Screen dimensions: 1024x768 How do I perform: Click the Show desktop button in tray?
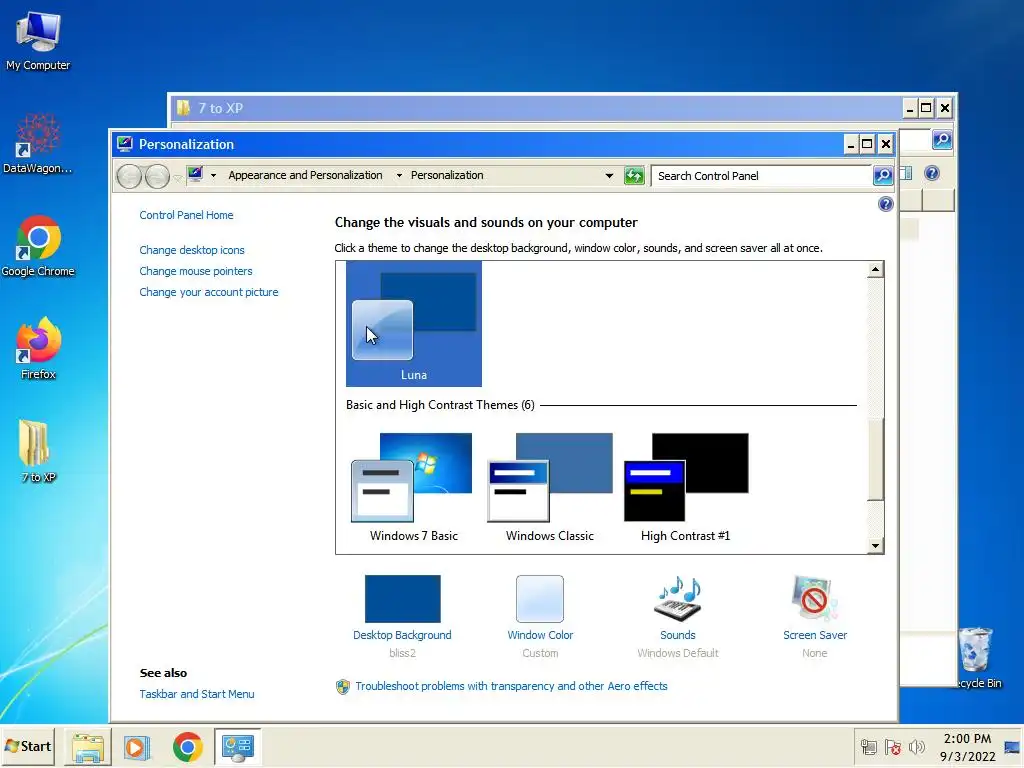coord(1012,747)
